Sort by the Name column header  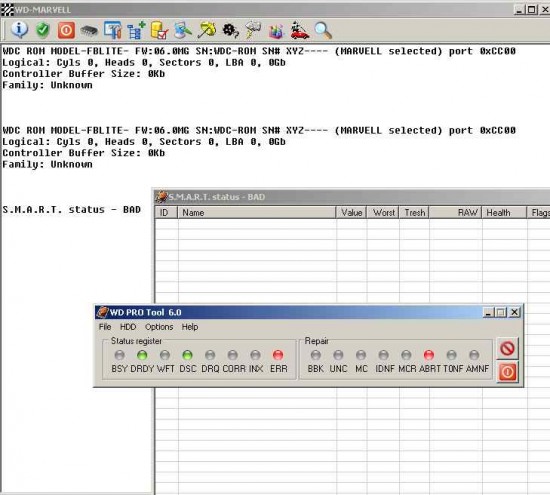(x=257, y=212)
